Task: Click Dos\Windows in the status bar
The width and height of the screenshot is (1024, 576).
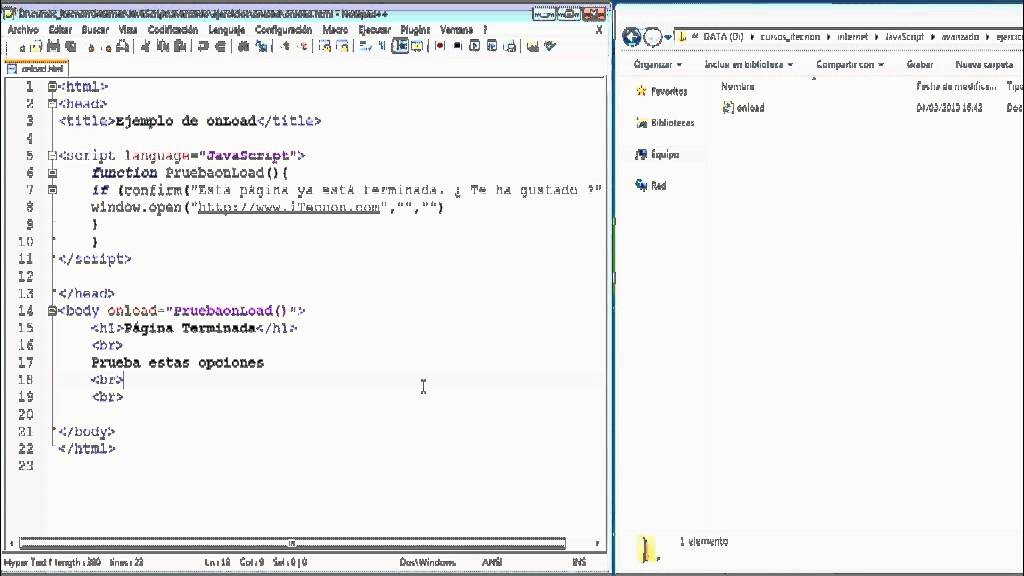Action: 428,562
